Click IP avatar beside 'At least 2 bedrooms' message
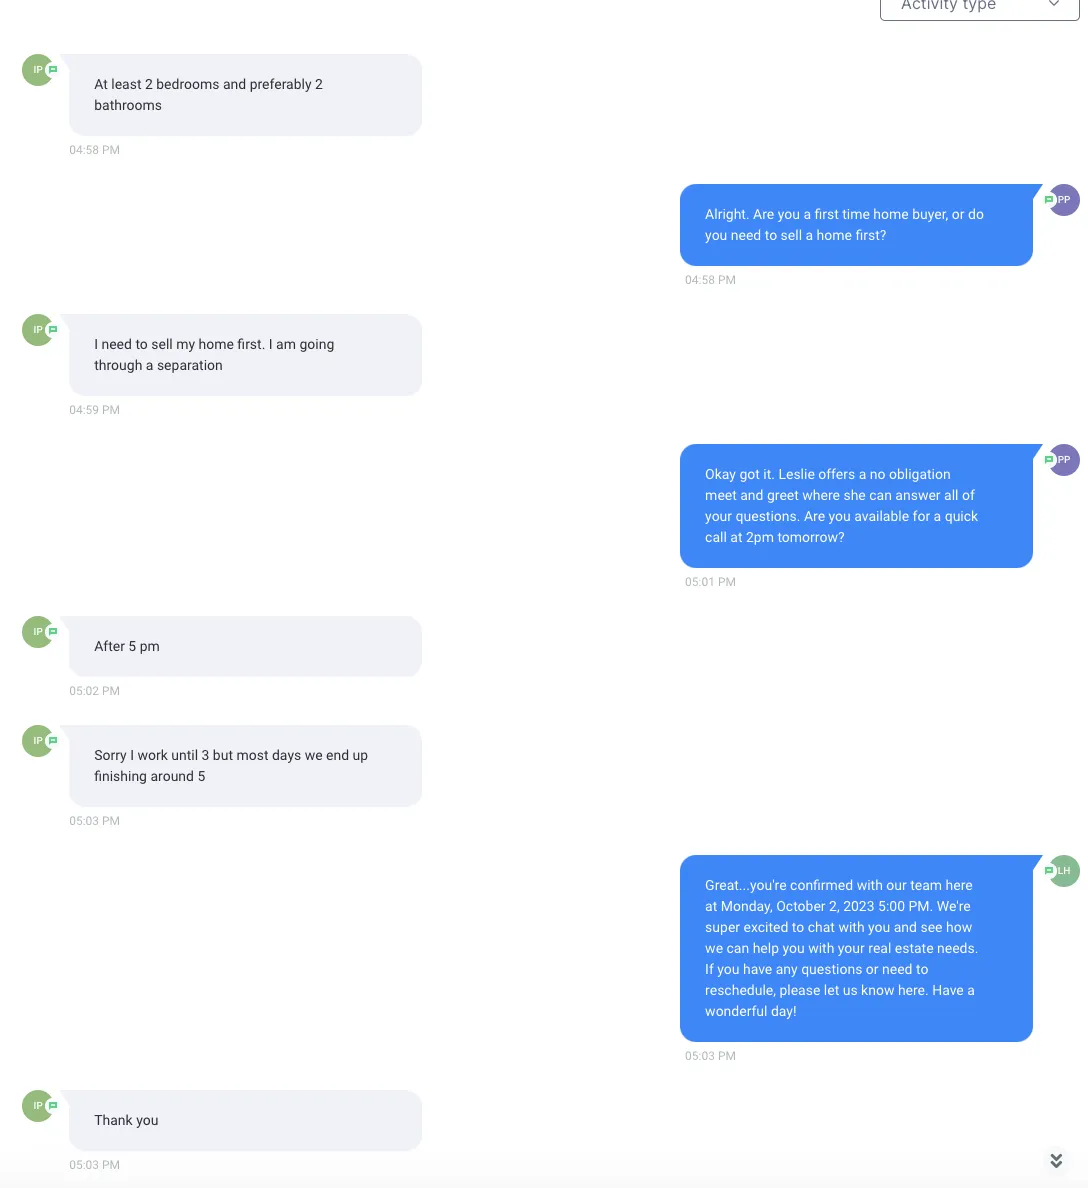The image size is (1088, 1188). tap(38, 70)
